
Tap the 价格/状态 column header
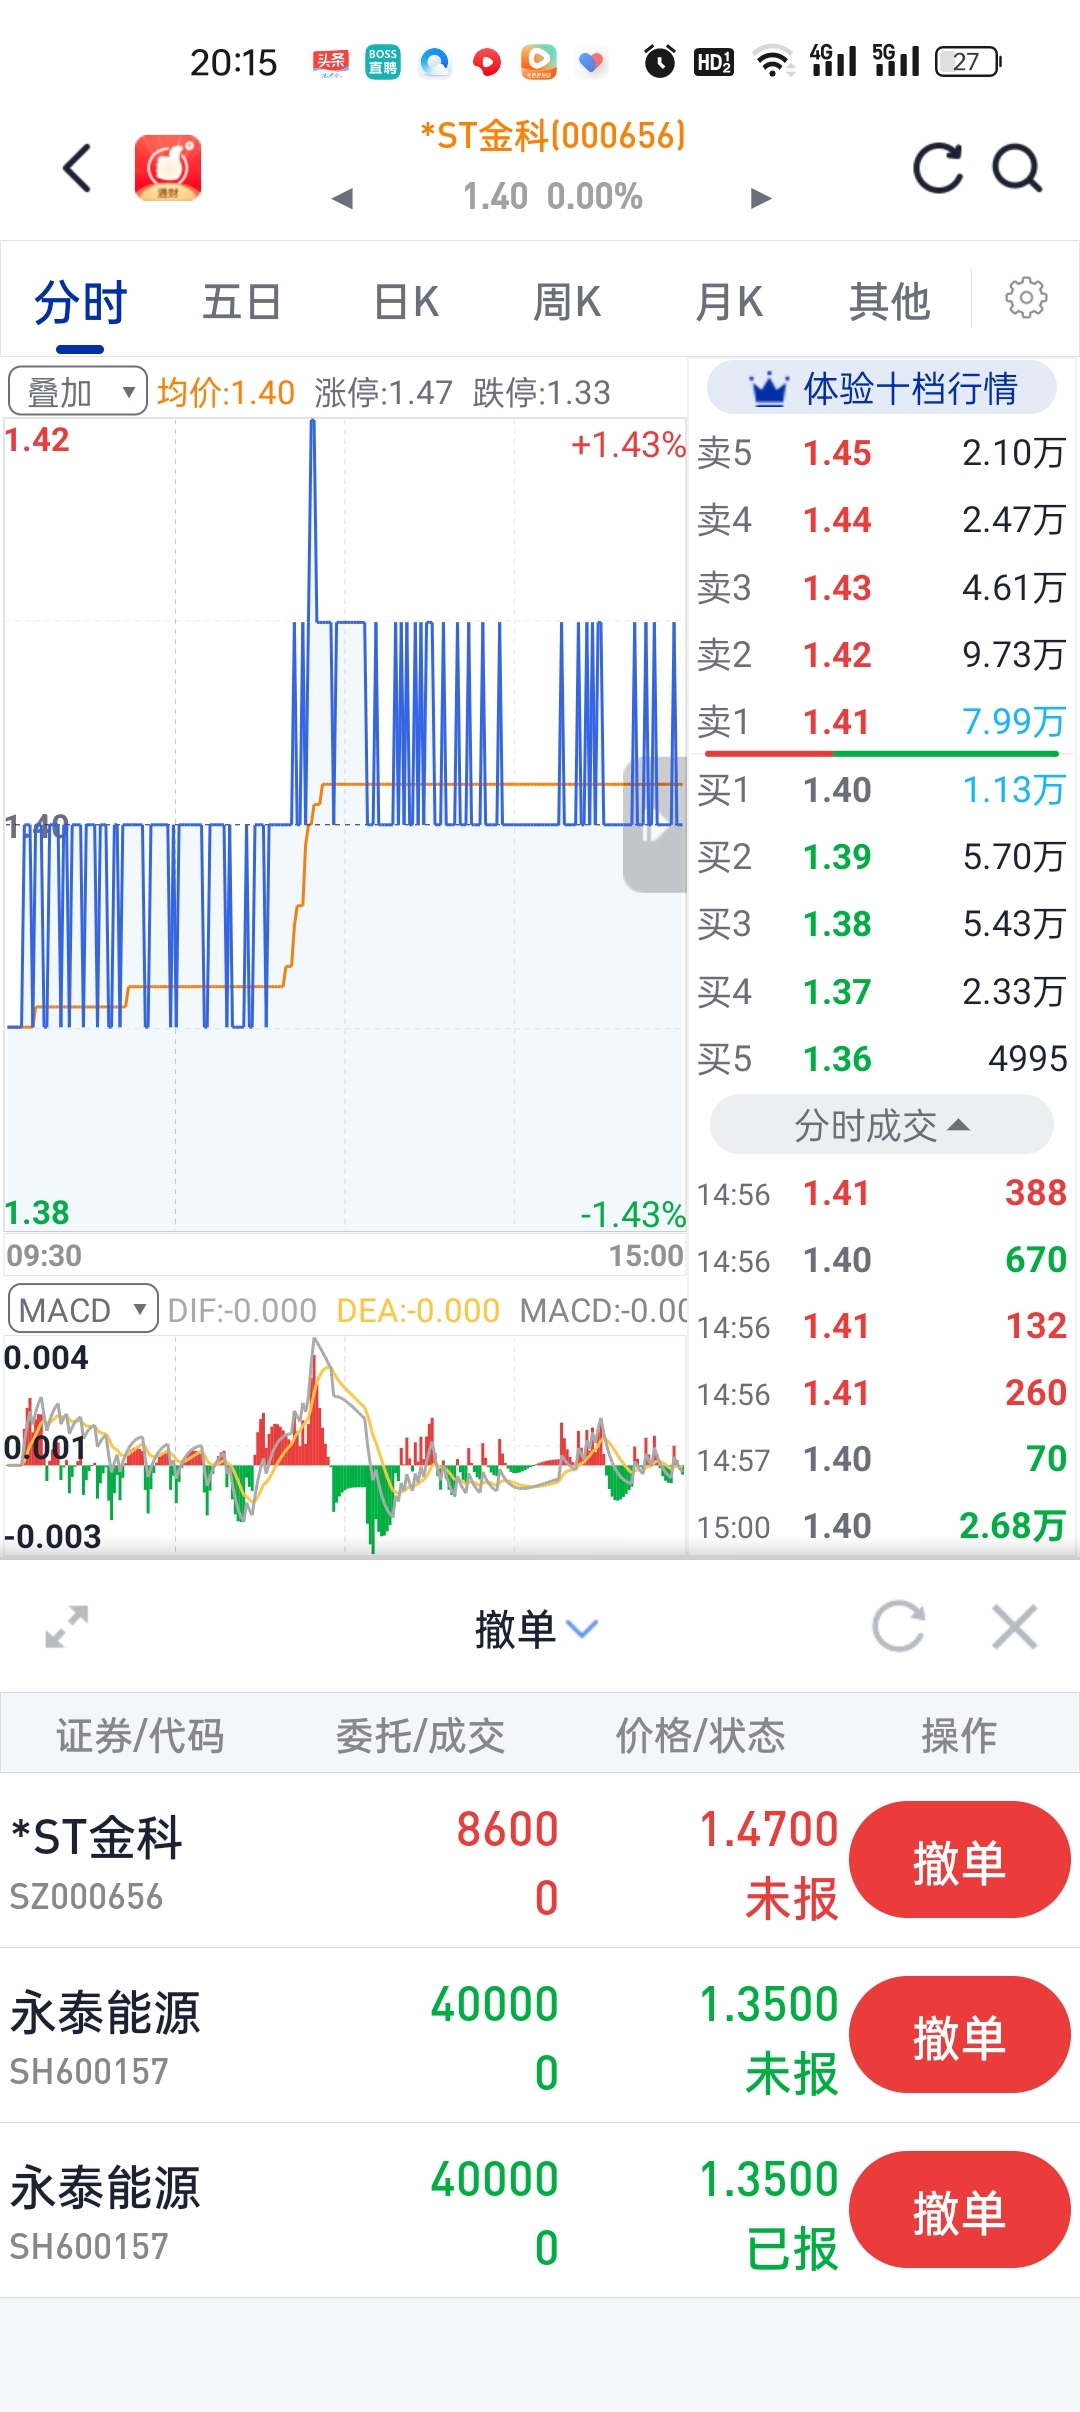click(x=700, y=1735)
